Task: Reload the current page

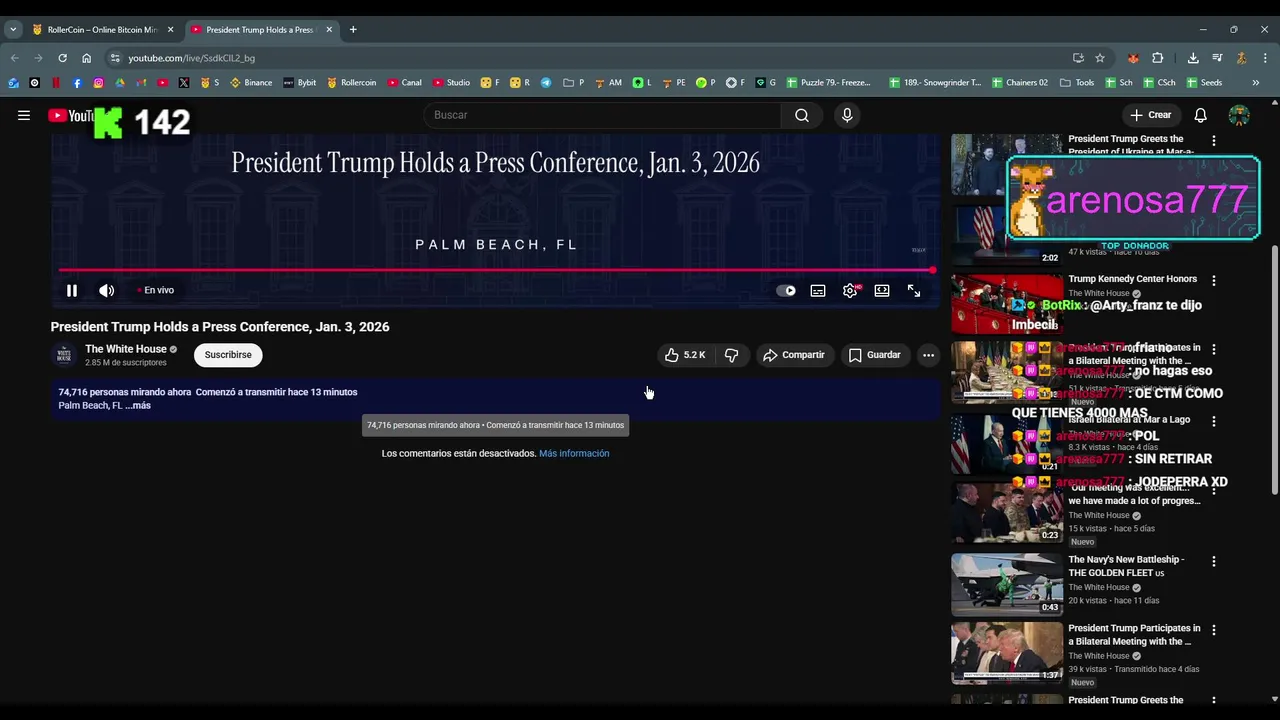Action: (62, 58)
